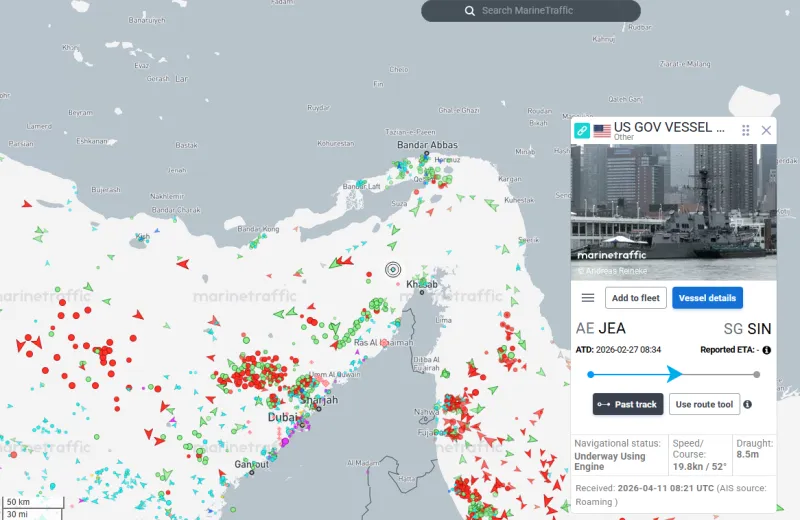Viewport: 800px width, 520px height.
Task: Close the US GOV VESSEL info panel
Action: 767,131
